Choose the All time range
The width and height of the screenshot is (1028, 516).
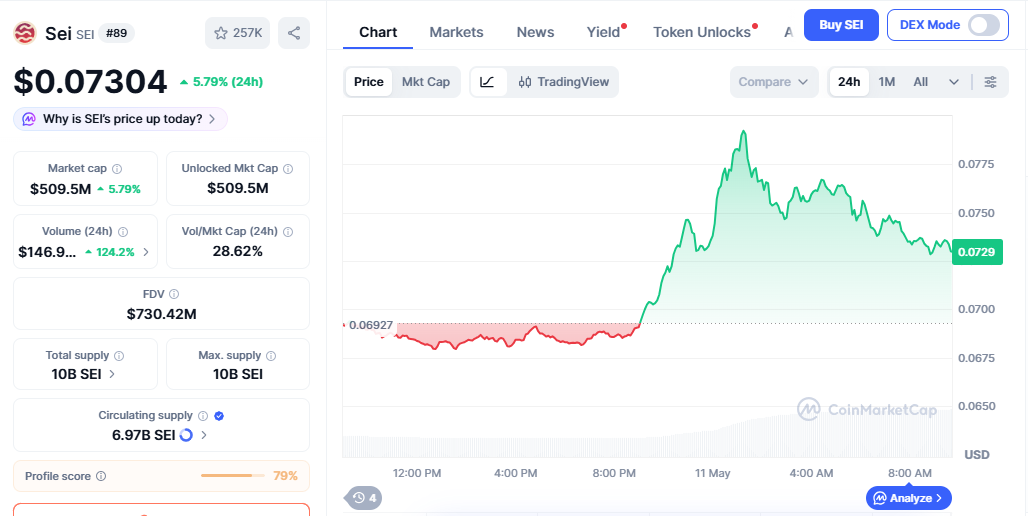click(920, 82)
